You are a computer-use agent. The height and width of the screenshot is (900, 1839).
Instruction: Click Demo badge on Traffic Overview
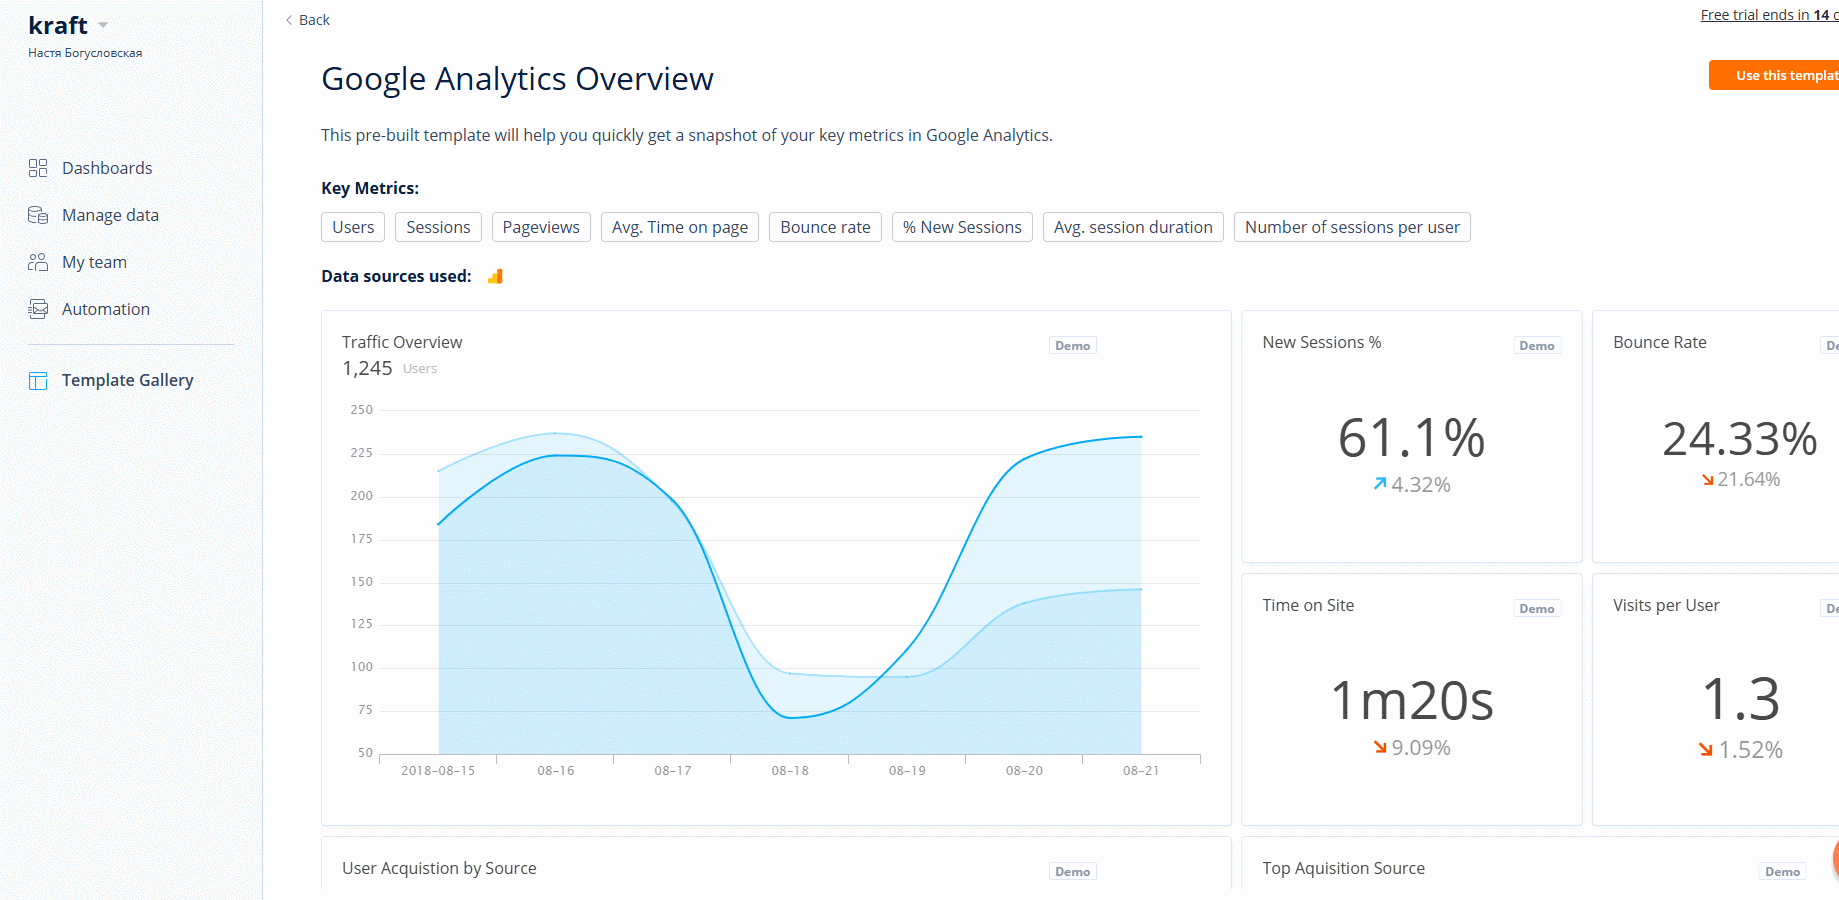point(1072,345)
